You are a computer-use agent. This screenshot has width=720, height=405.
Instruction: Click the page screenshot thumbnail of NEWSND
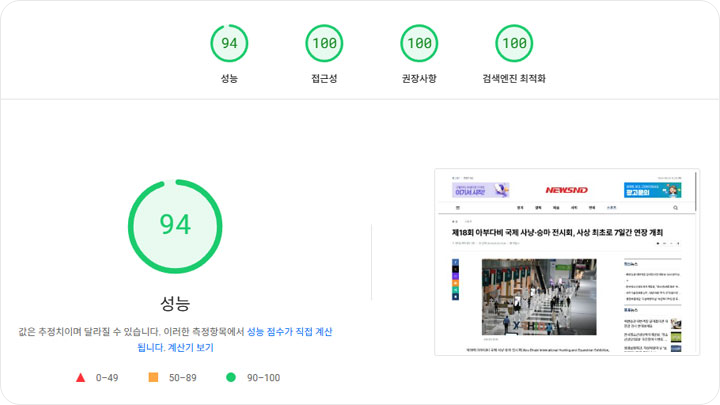click(567, 262)
